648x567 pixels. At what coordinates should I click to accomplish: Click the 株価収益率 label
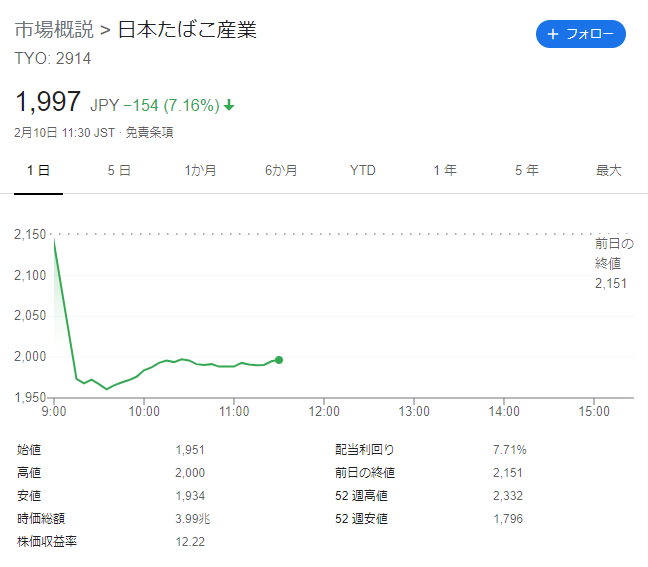click(47, 541)
